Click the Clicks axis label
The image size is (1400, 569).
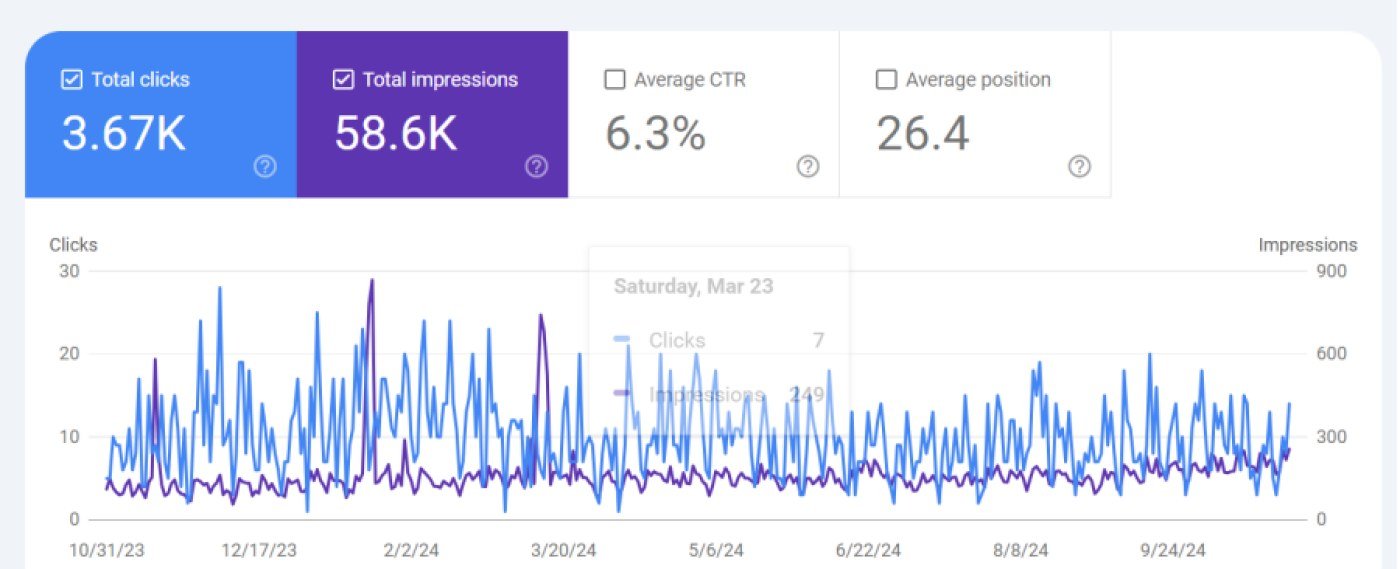click(74, 245)
